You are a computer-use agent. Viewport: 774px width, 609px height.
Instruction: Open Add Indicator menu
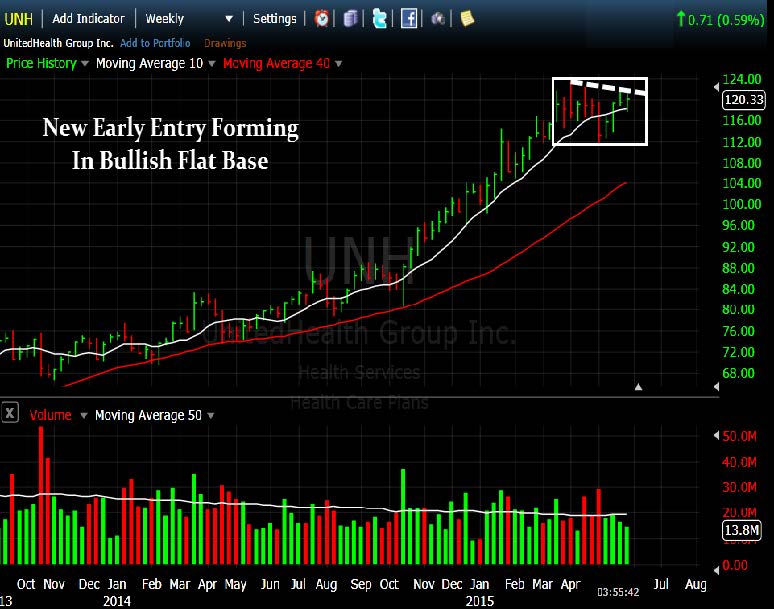(88, 19)
